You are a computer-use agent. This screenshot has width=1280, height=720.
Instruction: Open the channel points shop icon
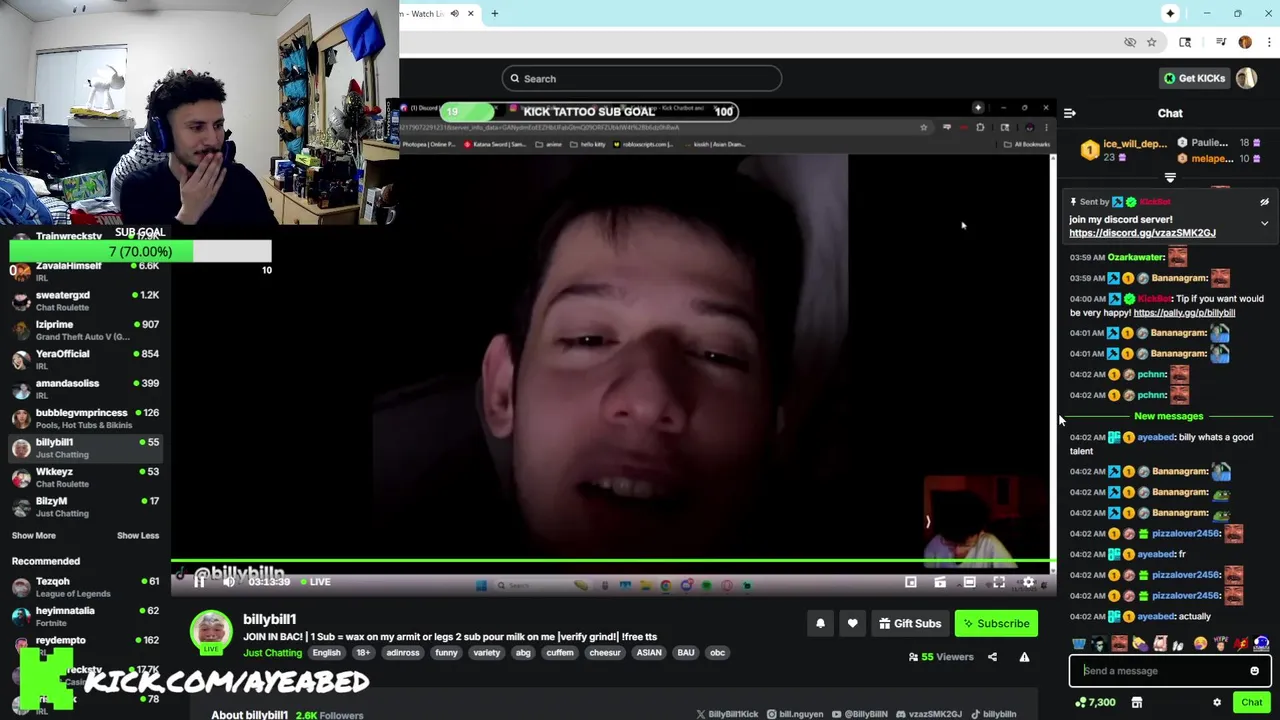[x=1136, y=702]
